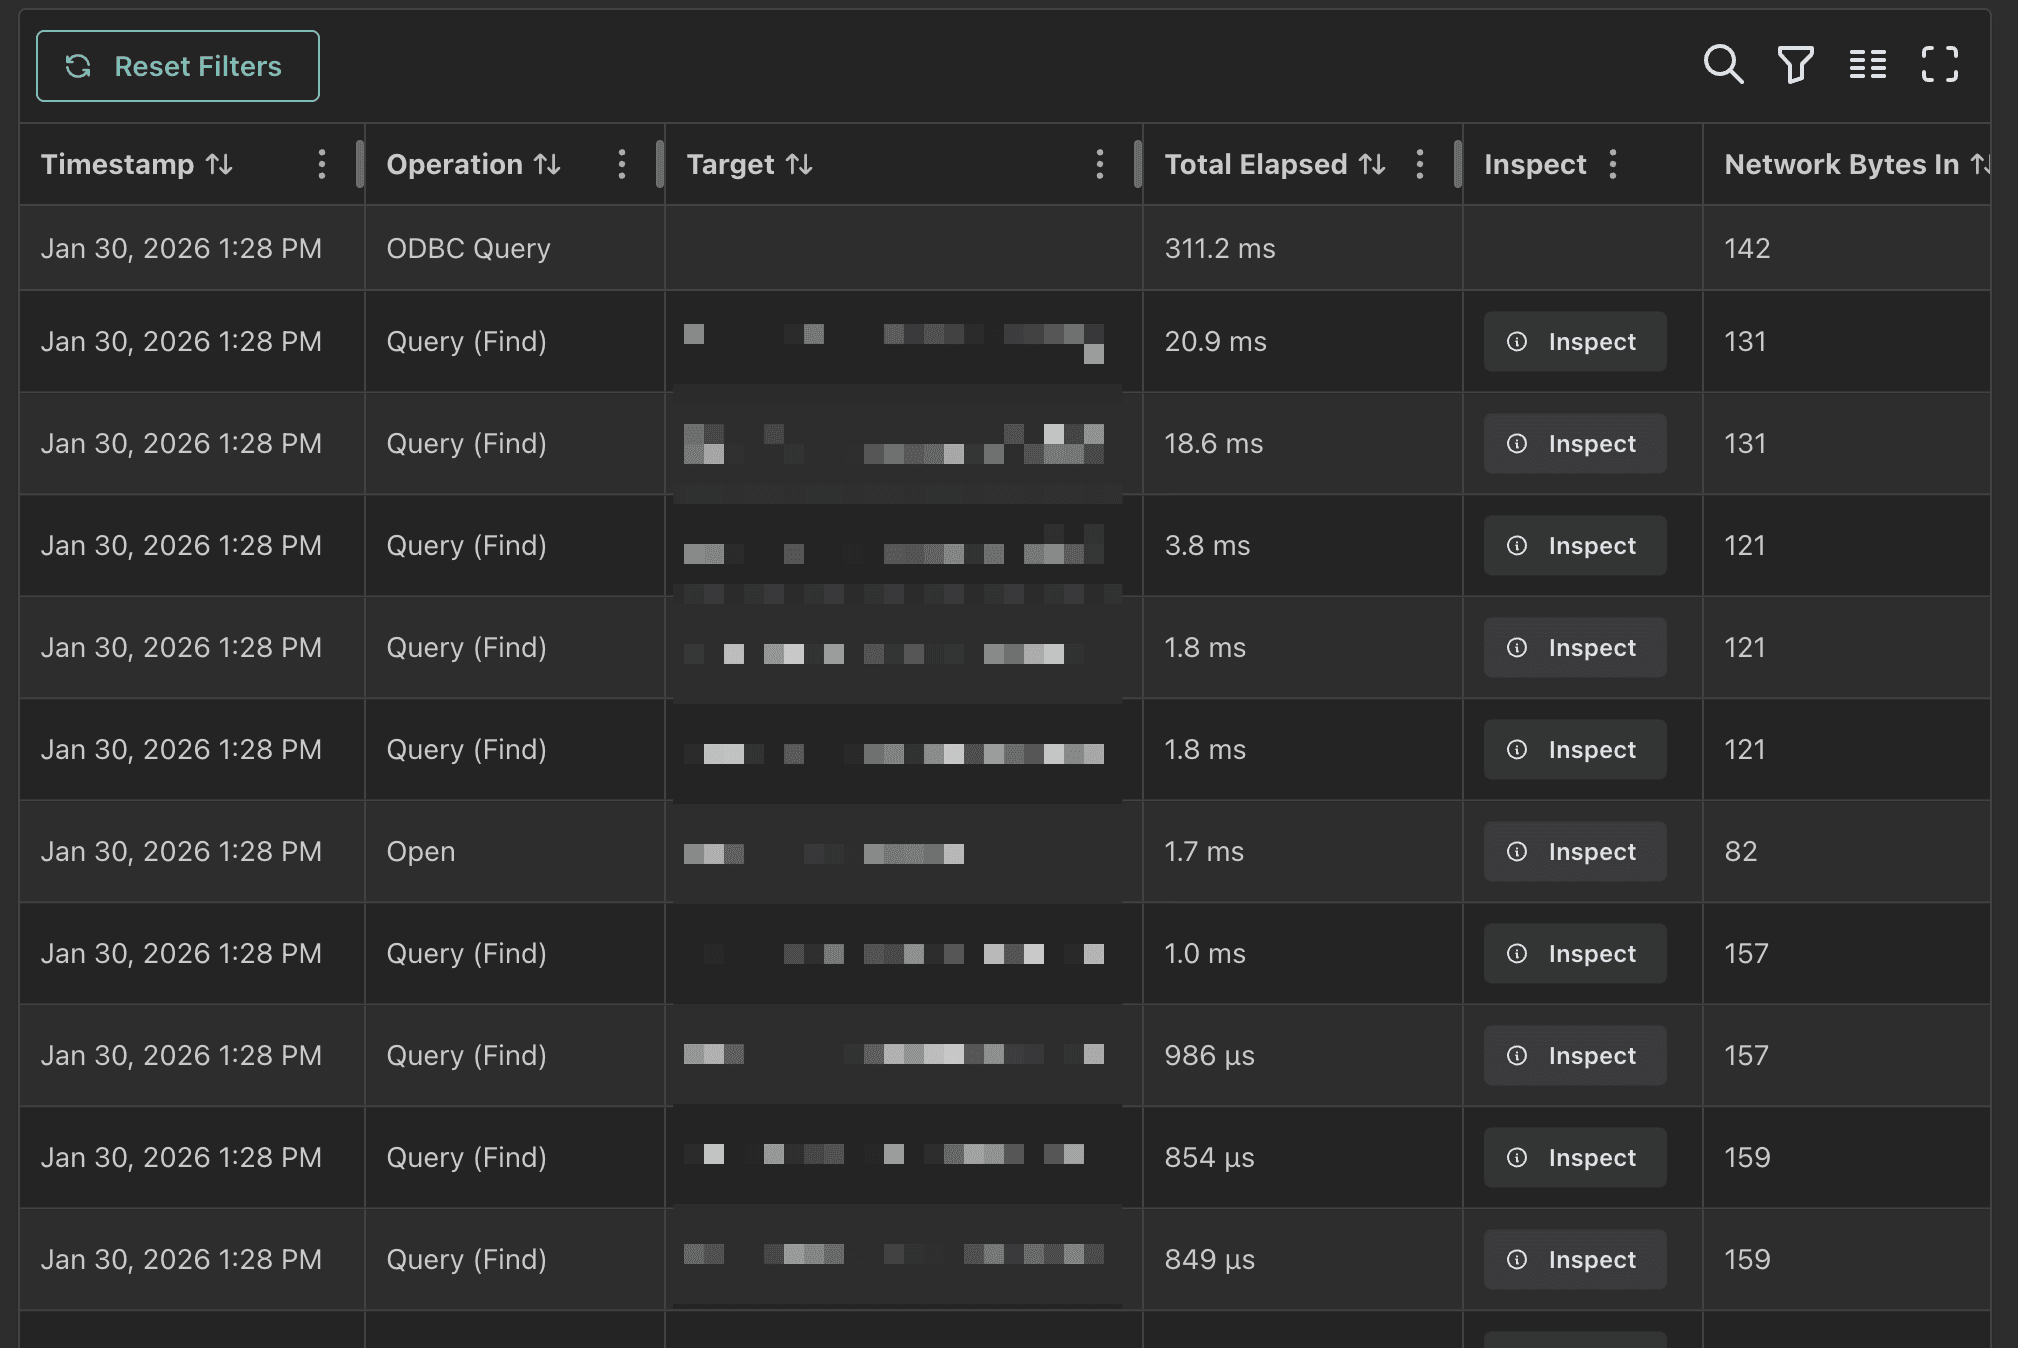The height and width of the screenshot is (1348, 2018).
Task: Click the info icon in the first Inspect button
Action: coord(1519,341)
